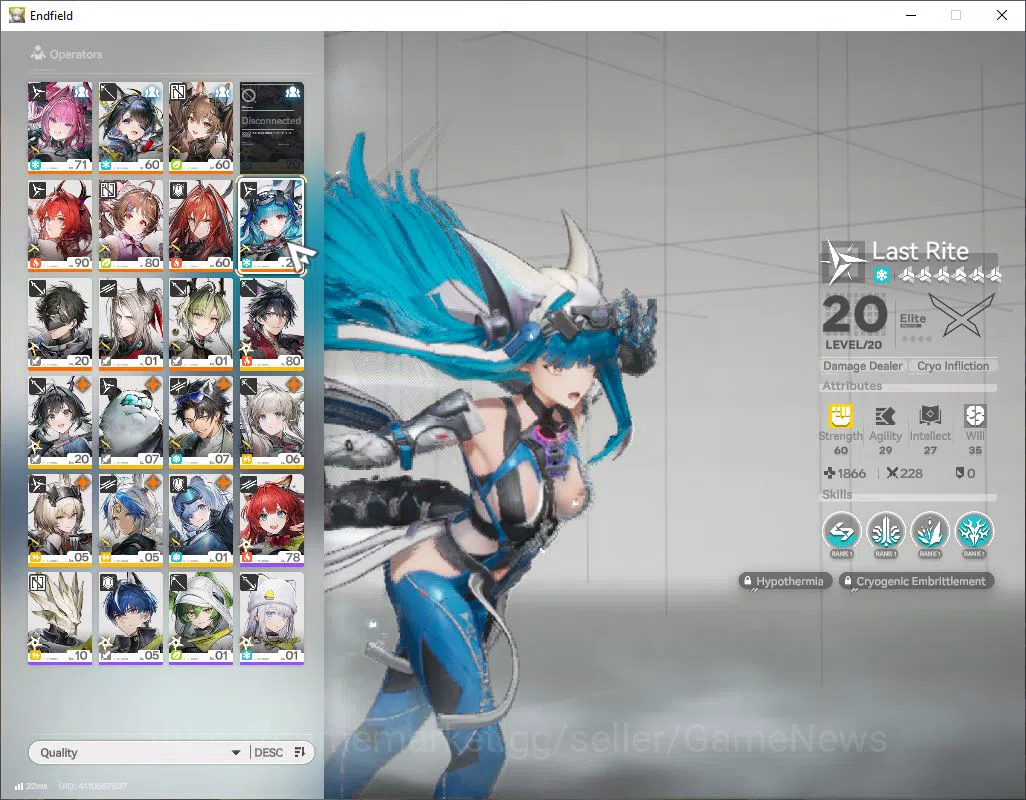The image size is (1026, 800).
Task: Select the long red-haired level 60 operator
Action: click(x=201, y=225)
